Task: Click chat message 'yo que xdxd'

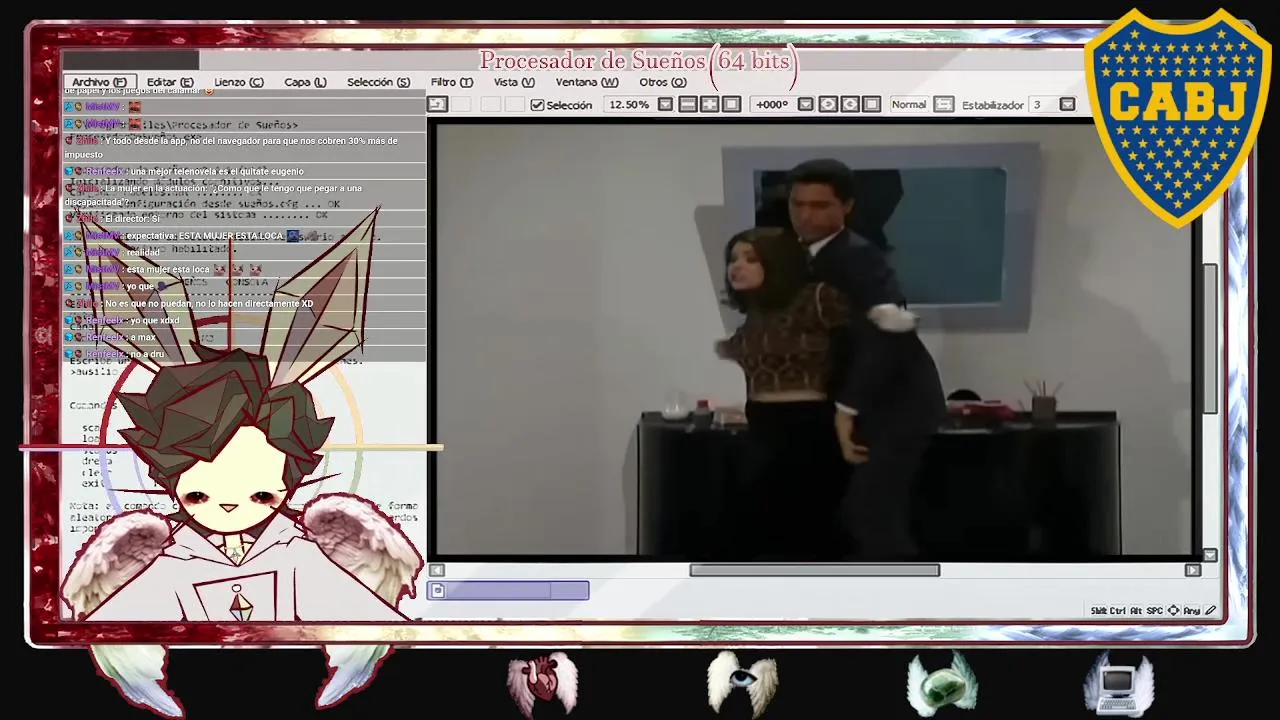Action: [x=155, y=320]
